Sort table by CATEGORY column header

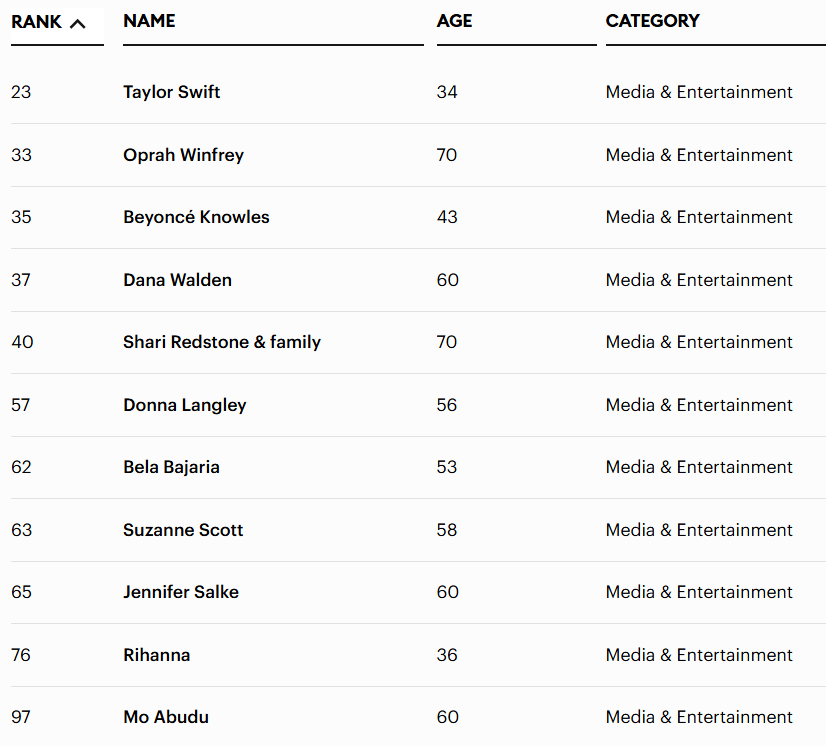pyautogui.click(x=652, y=21)
